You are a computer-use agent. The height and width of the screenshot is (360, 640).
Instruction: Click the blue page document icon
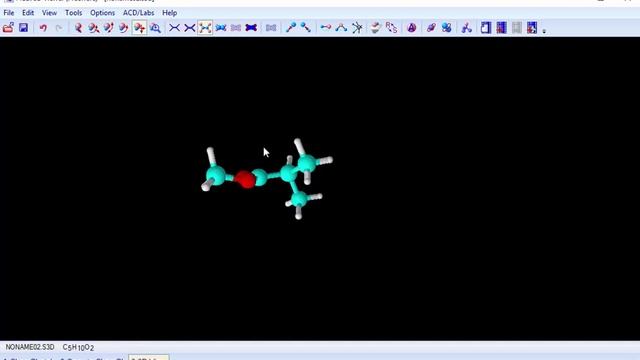(x=485, y=28)
